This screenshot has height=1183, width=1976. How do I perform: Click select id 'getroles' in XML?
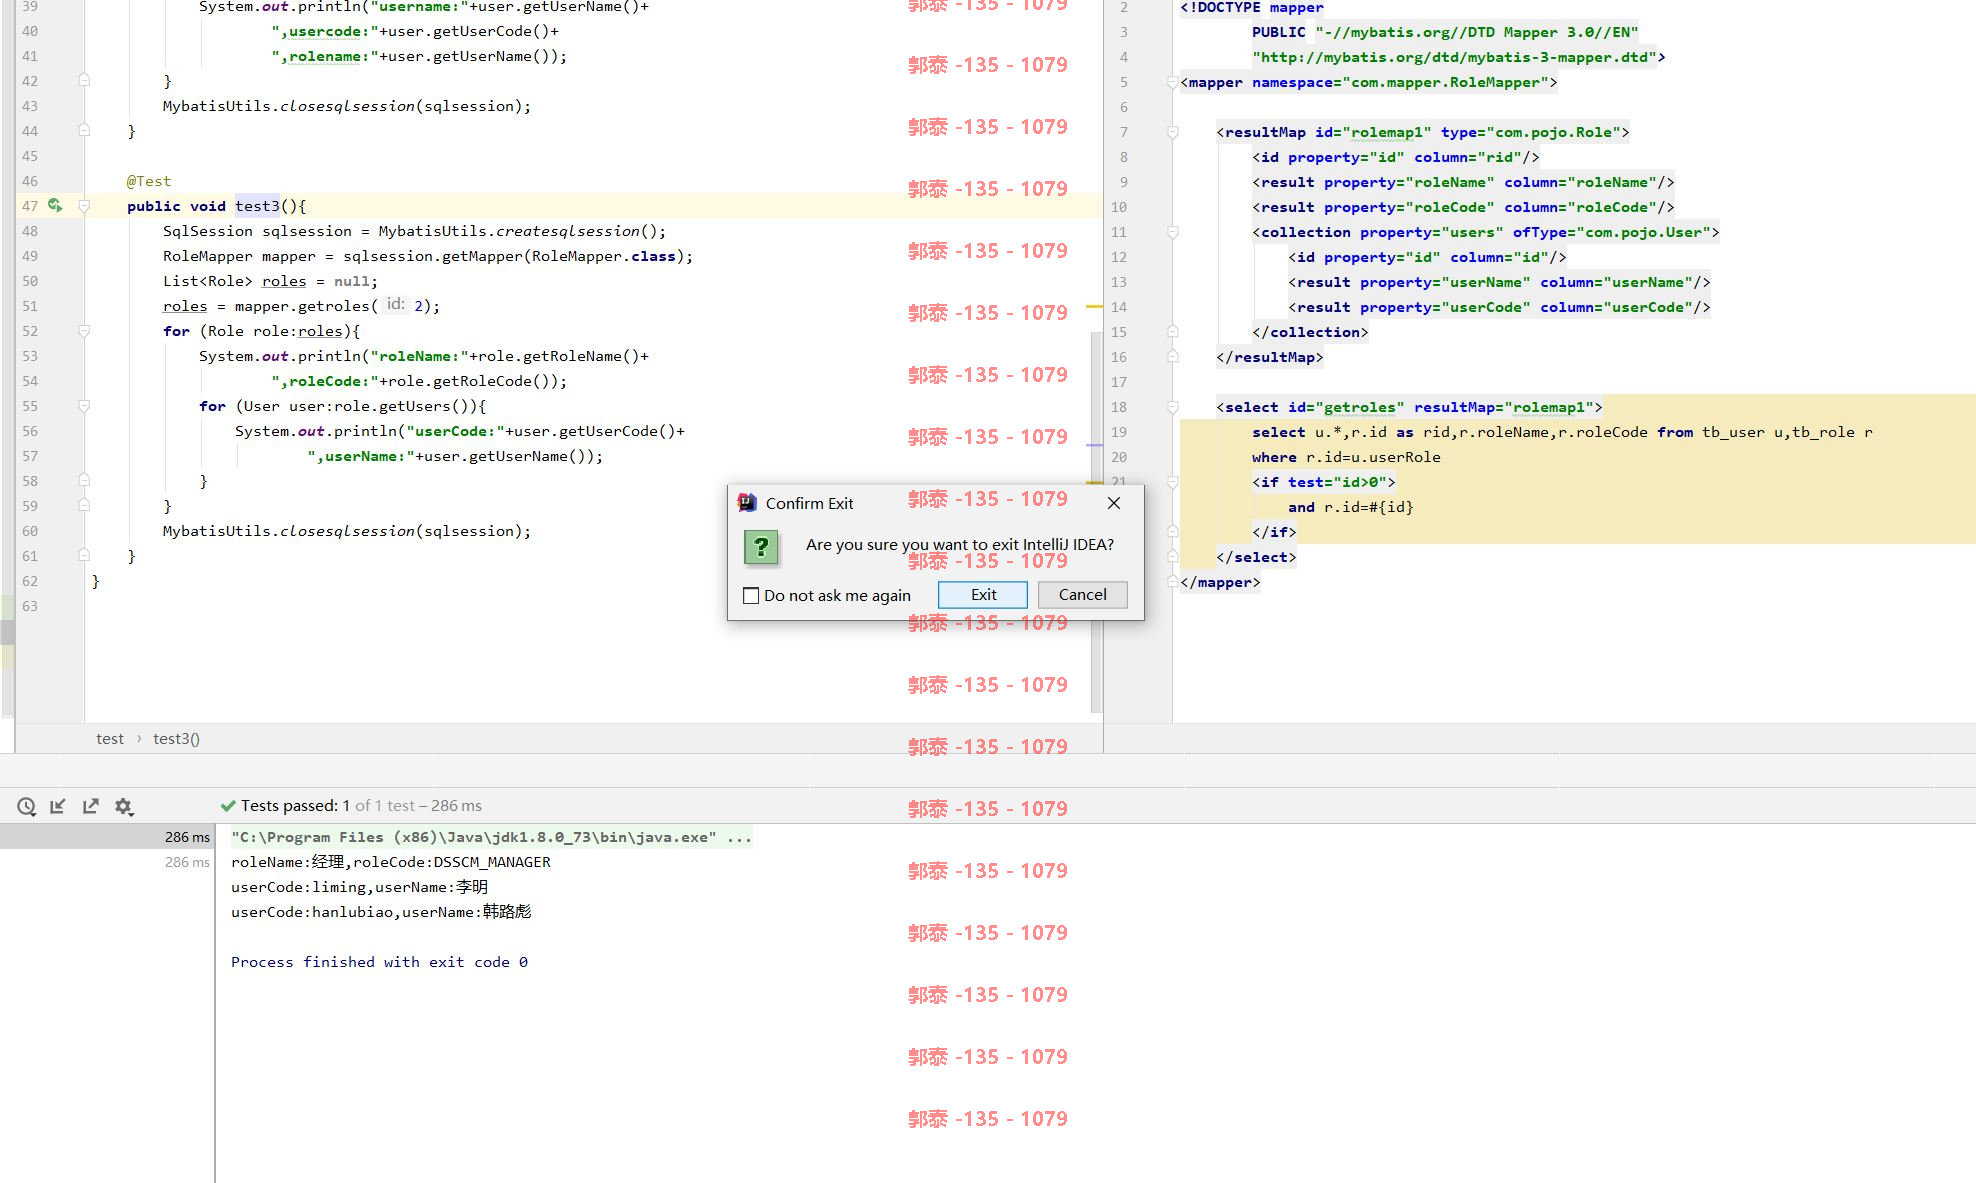1360,407
